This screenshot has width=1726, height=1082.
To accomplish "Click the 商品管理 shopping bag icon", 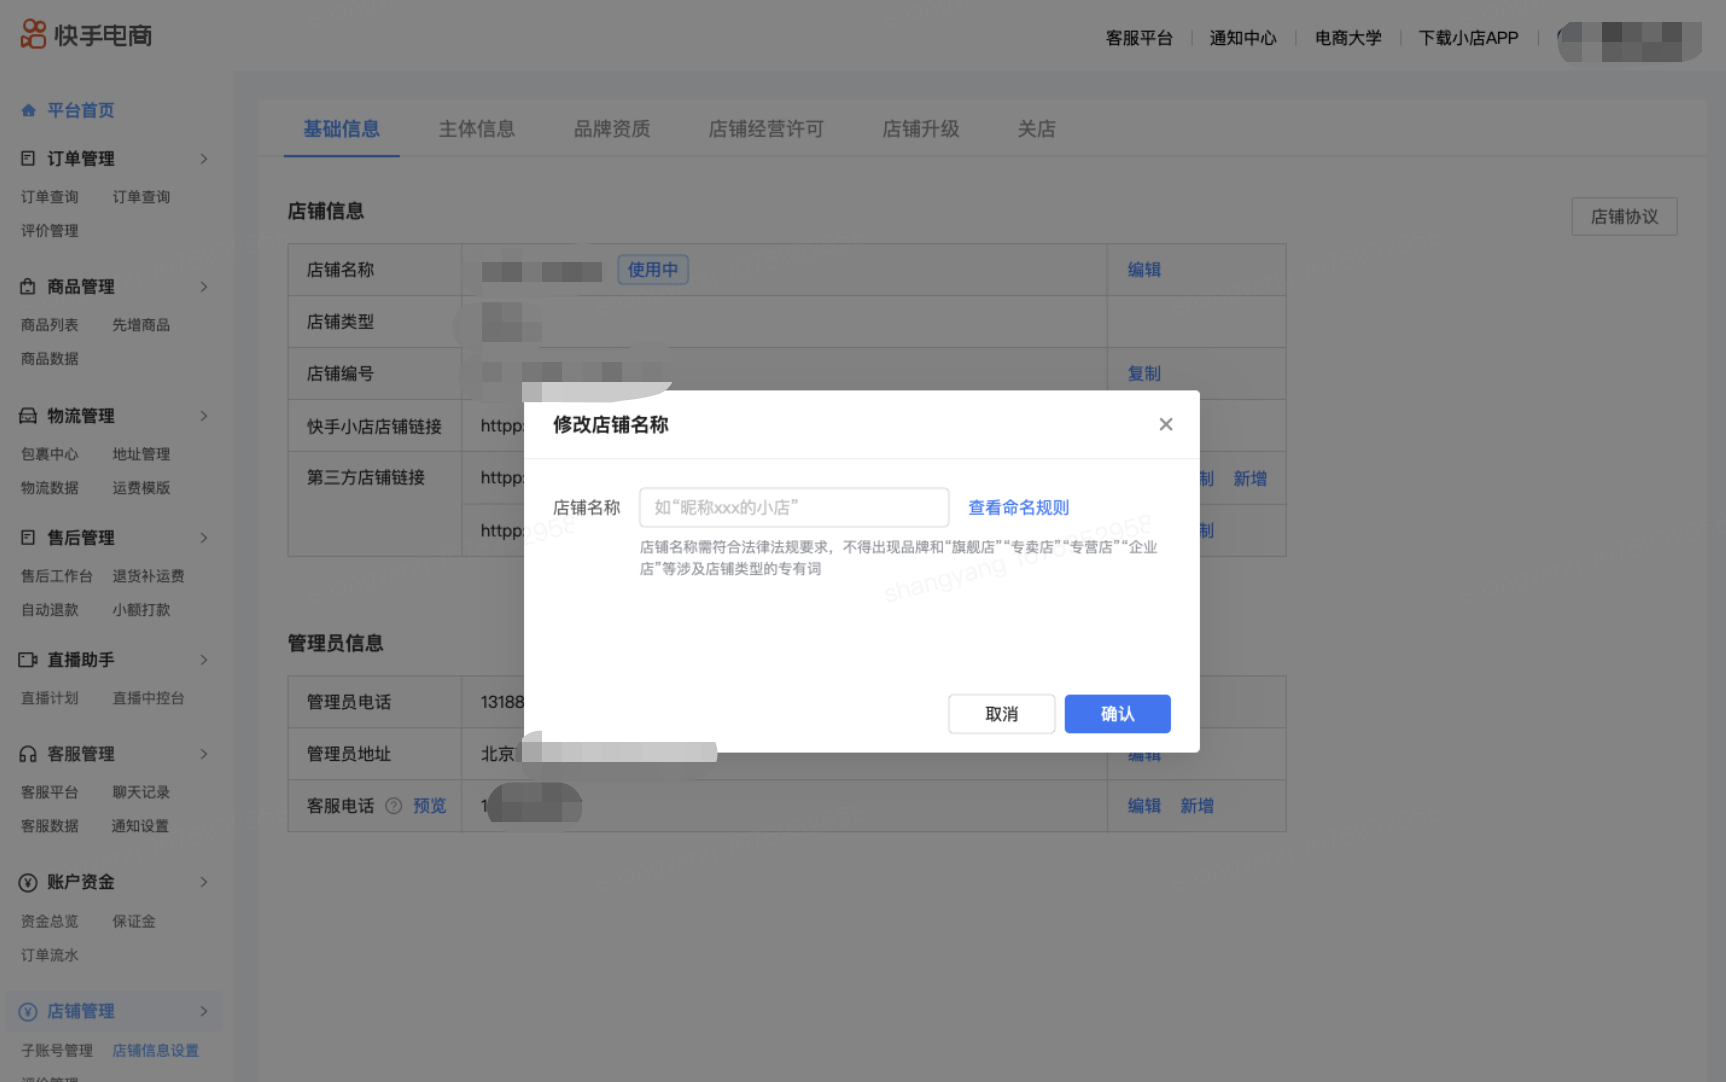I will click(x=28, y=287).
